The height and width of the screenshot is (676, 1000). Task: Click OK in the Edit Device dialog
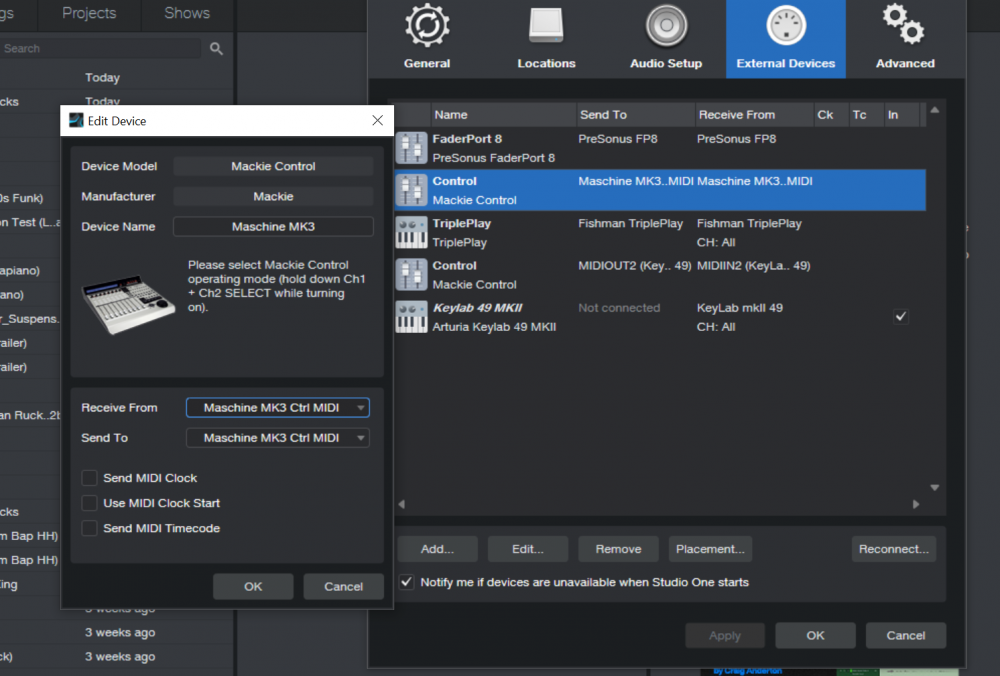(253, 586)
